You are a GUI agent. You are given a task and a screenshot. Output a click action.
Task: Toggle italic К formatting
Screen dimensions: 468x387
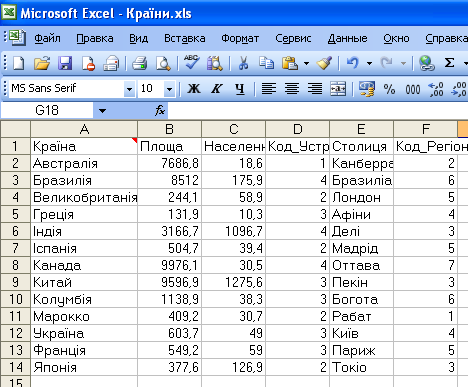217,89
